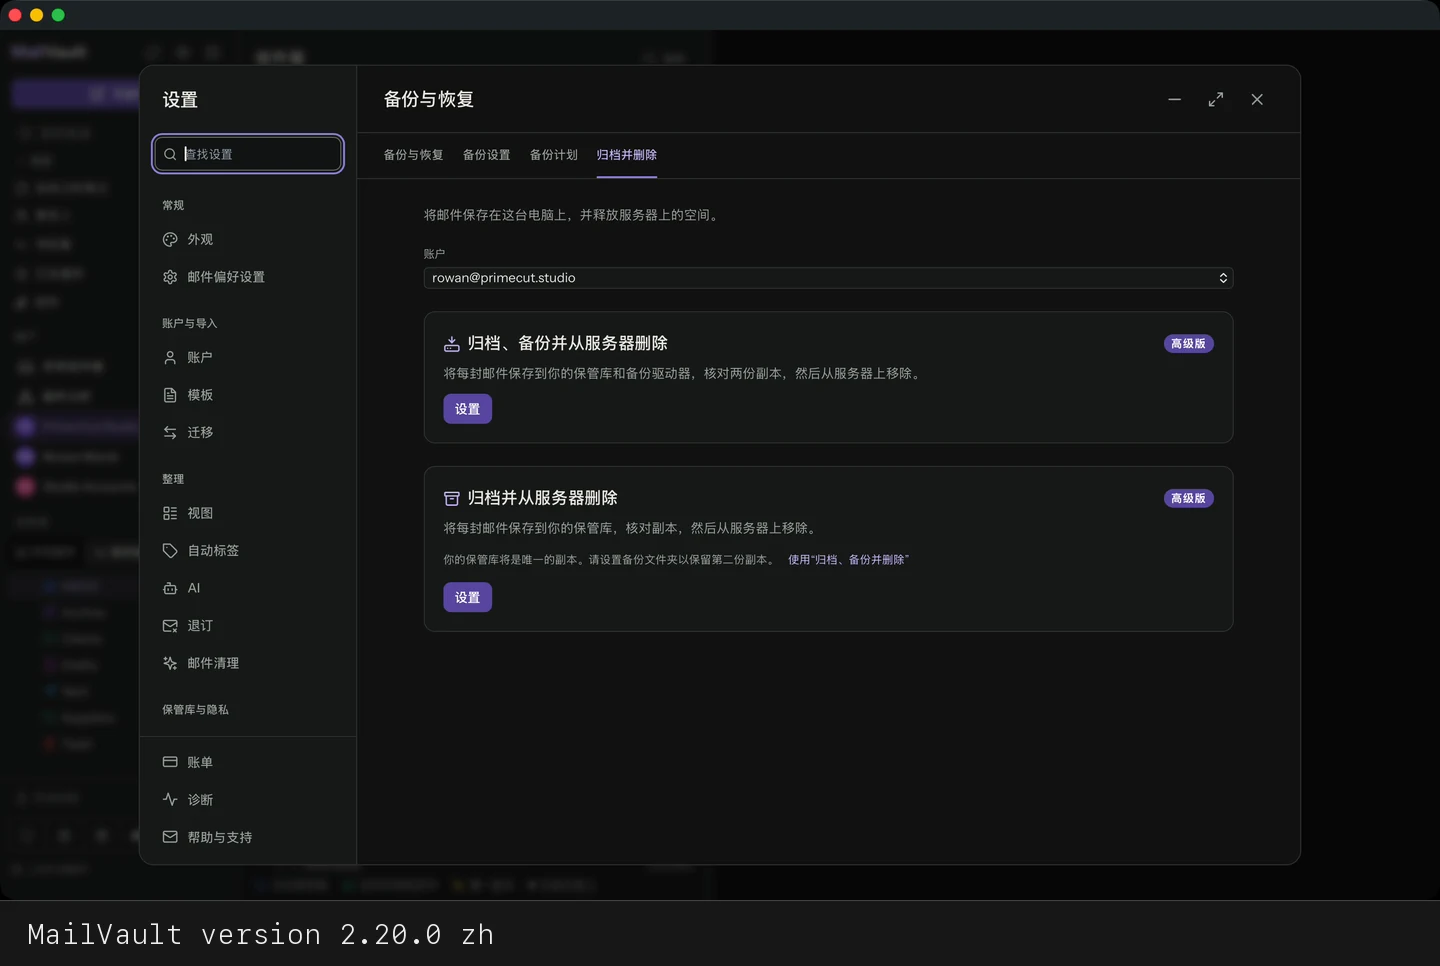Click 设置 under 归档并从服务器删除

pos(467,597)
